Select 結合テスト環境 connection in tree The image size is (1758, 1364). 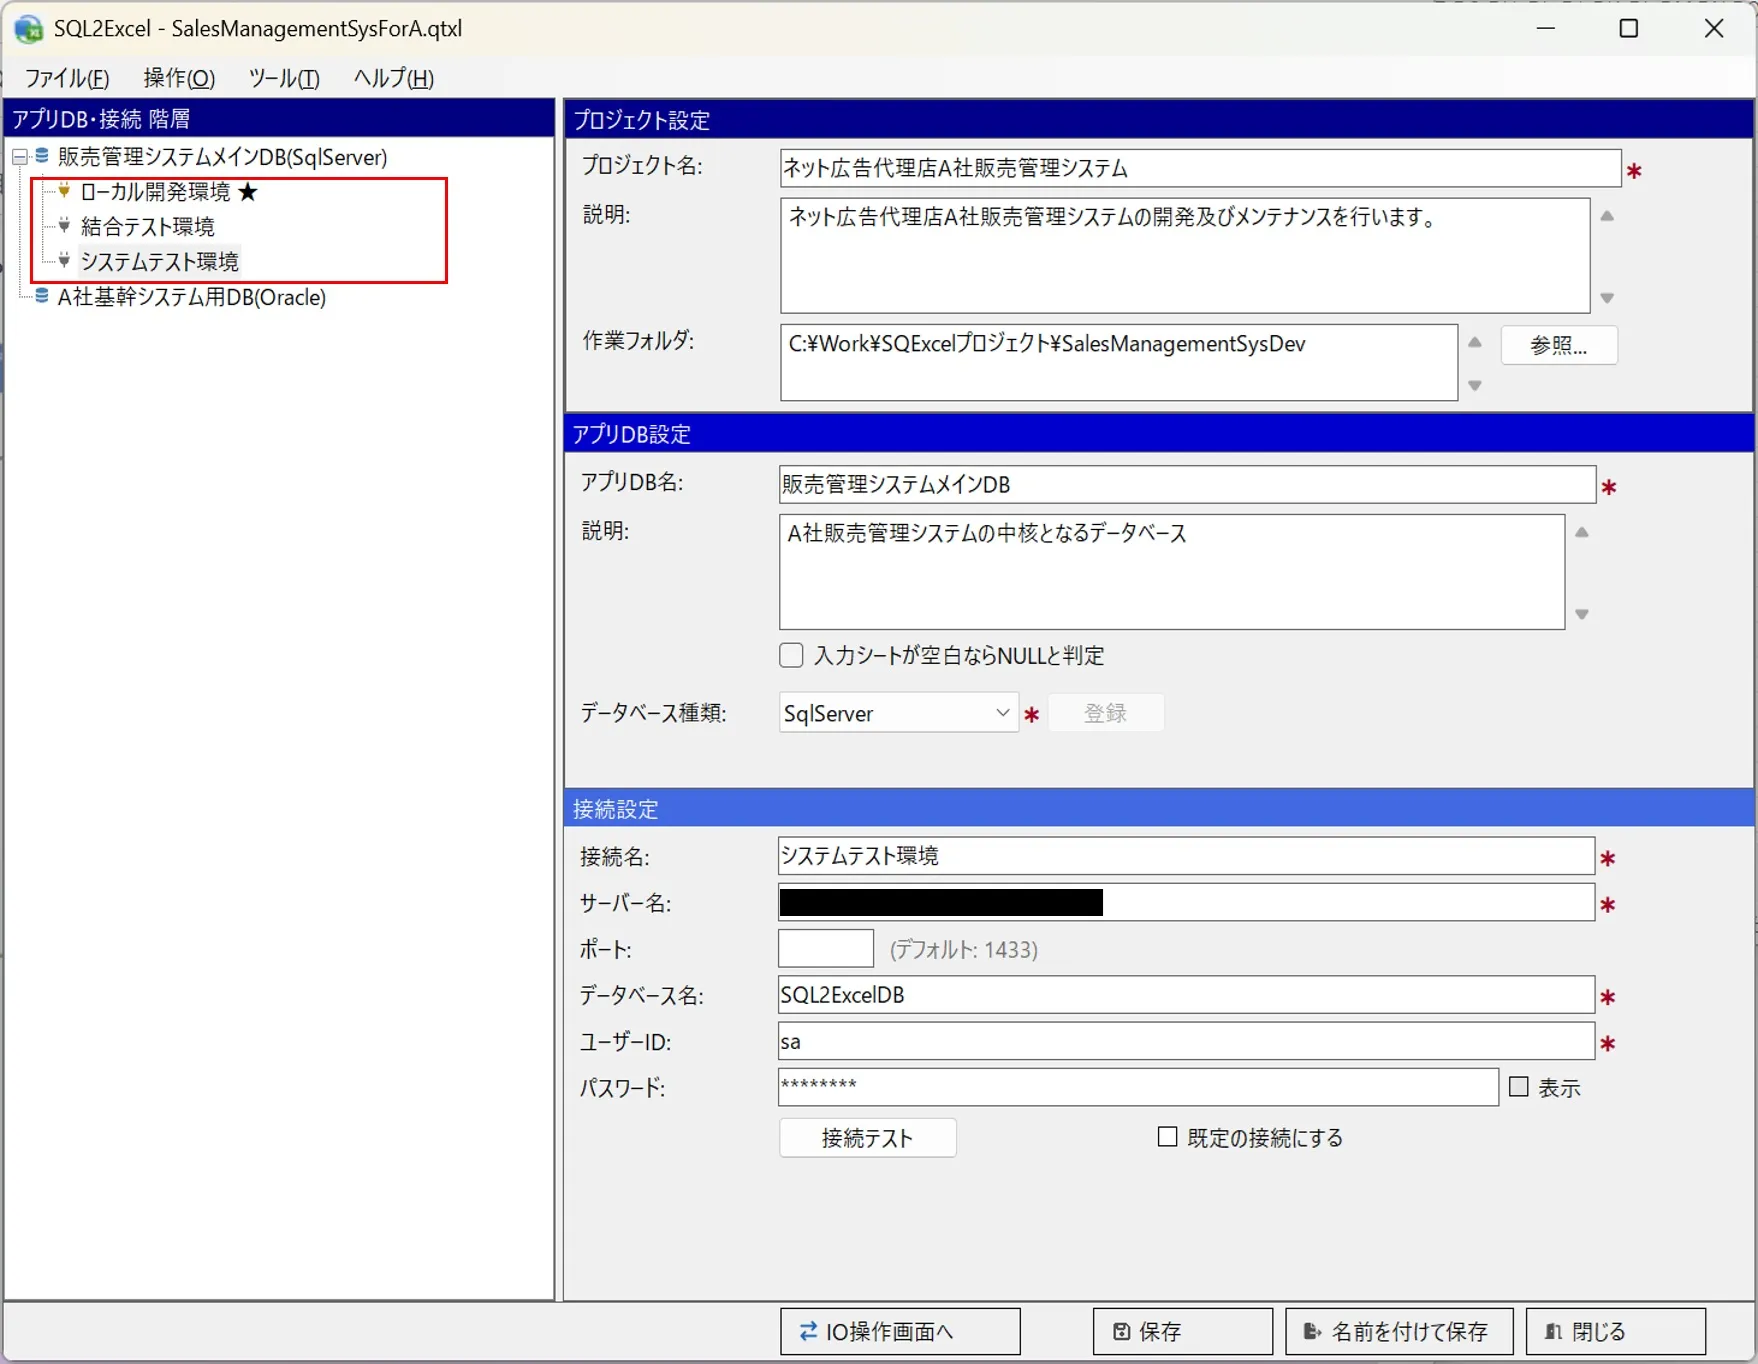click(148, 226)
